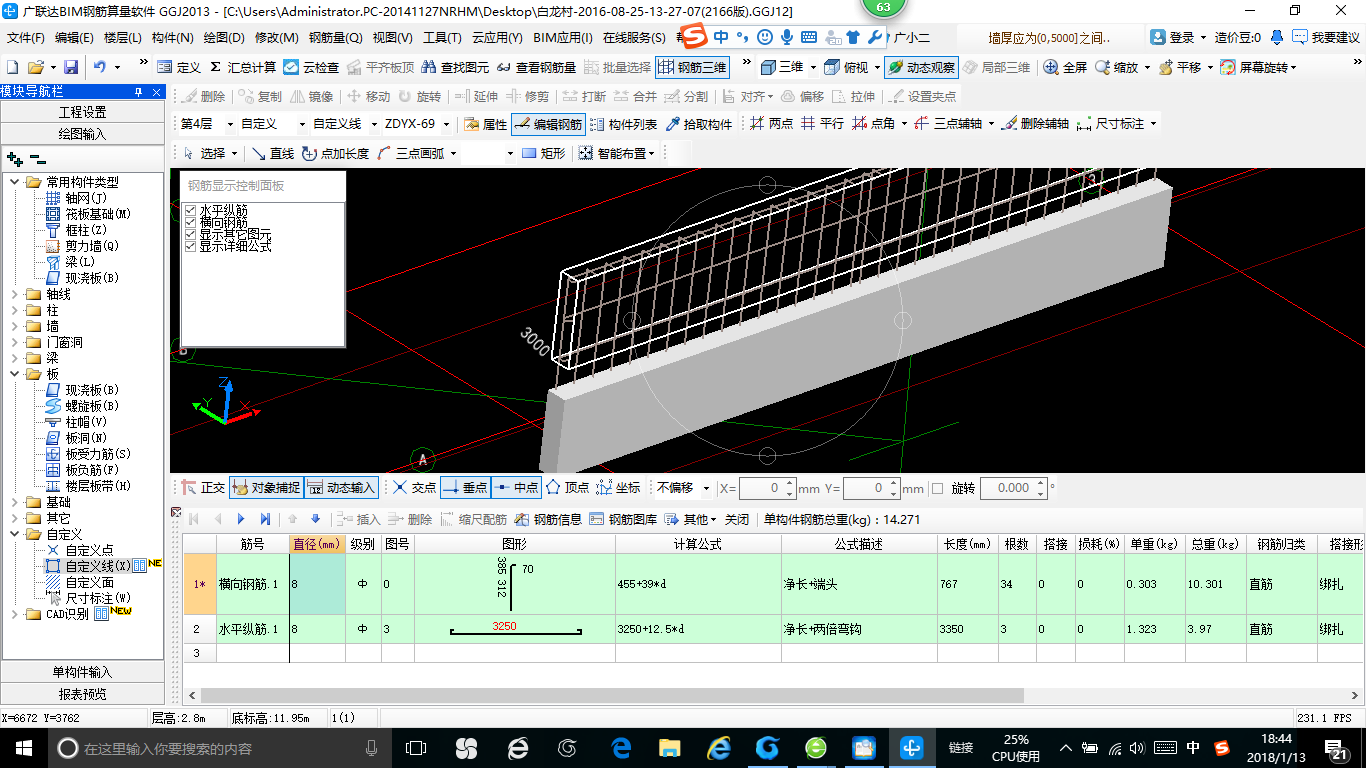
Task: Toggle 对象捕捉 object snap
Action: pyautogui.click(x=266, y=488)
